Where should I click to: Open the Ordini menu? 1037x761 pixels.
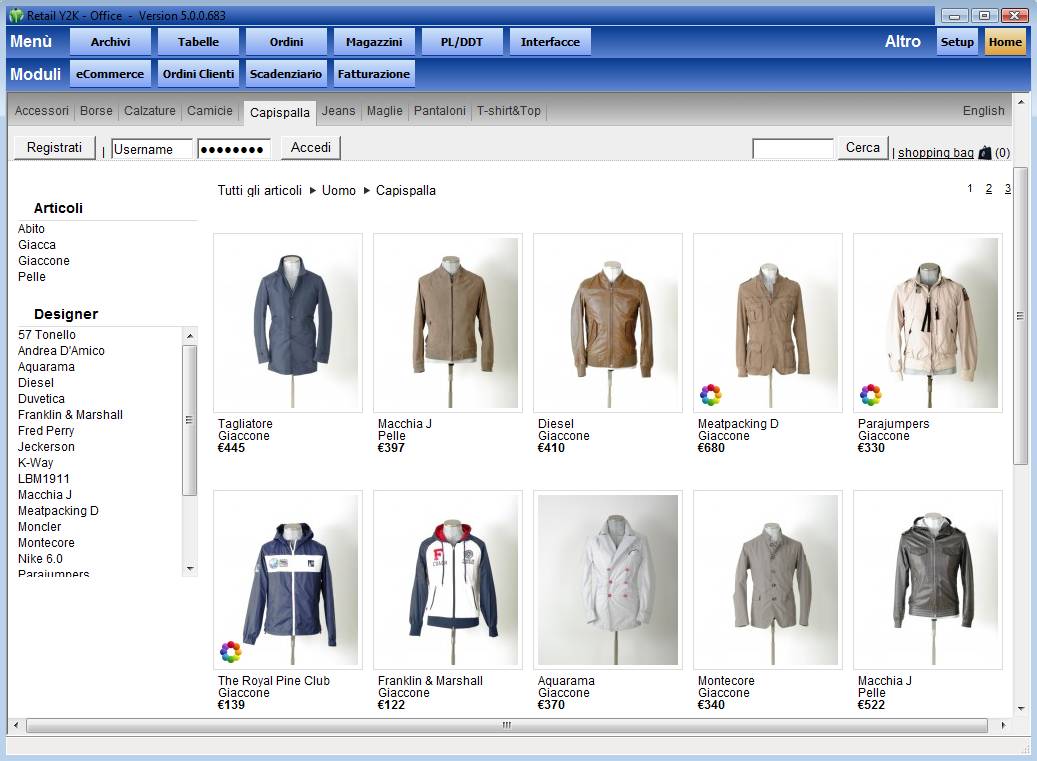click(x=286, y=42)
